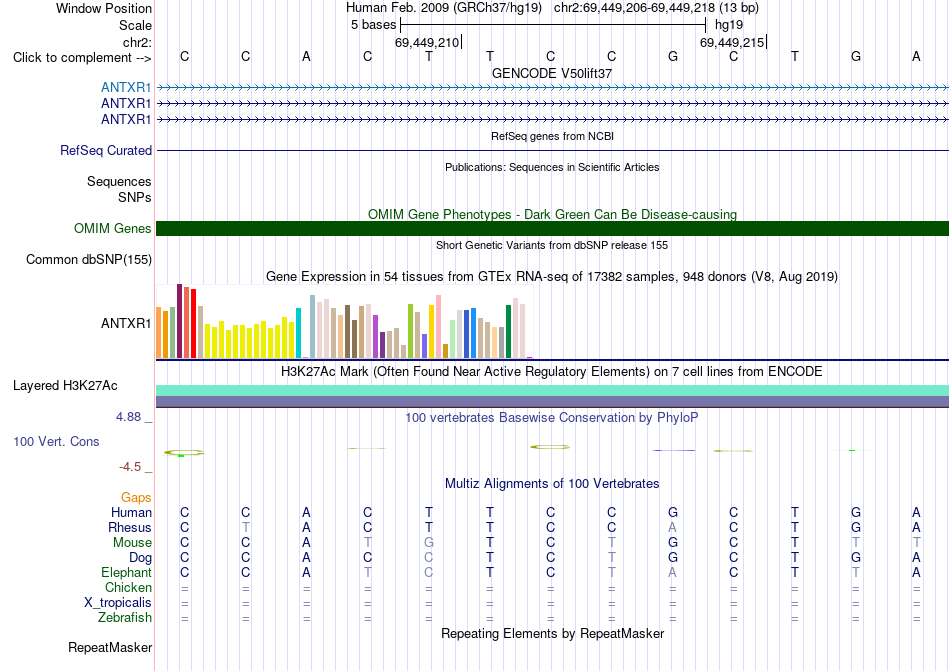Click 'Multiz Alignments of 100 Vertebrates' title
Image resolution: width=950 pixels, height=671 pixels.
pyautogui.click(x=552, y=483)
